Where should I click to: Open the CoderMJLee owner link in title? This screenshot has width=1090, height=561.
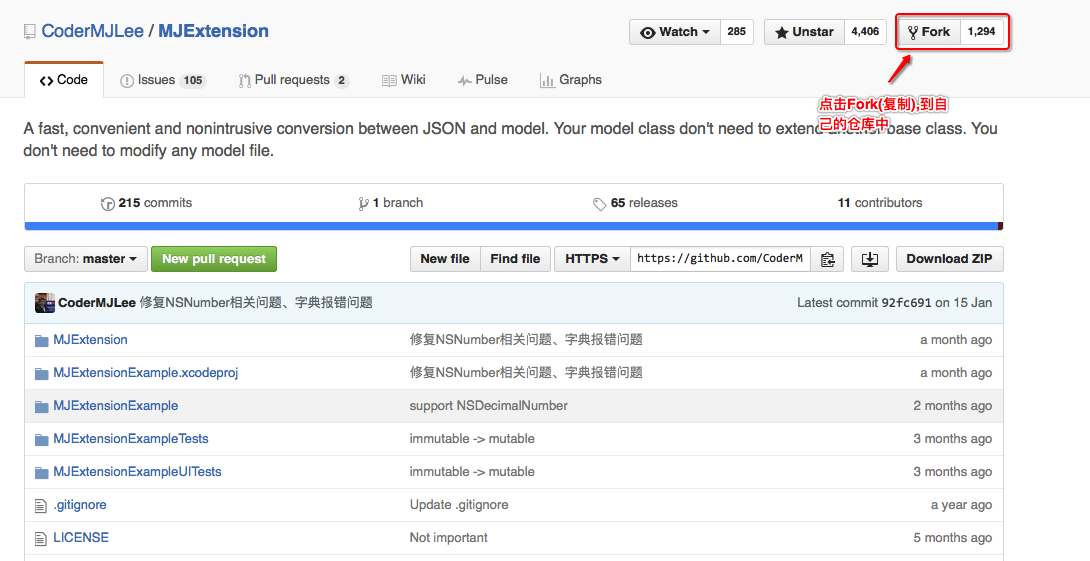[92, 31]
